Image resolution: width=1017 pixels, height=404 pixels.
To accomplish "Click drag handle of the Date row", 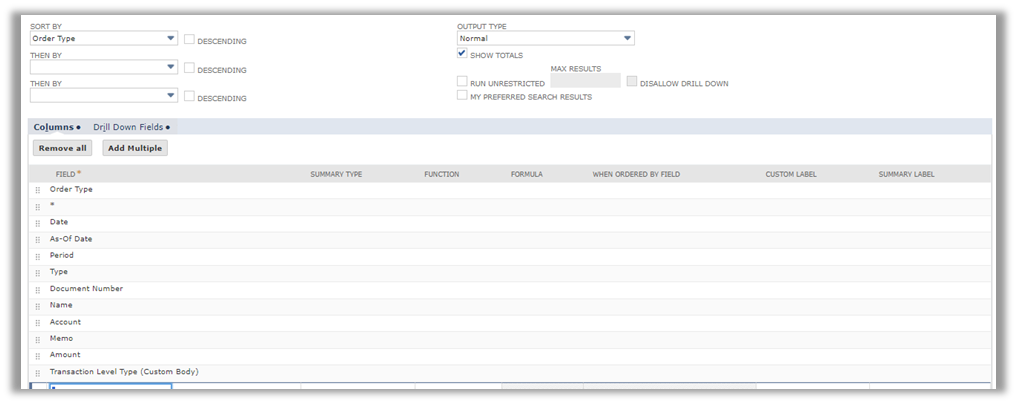I will point(38,224).
